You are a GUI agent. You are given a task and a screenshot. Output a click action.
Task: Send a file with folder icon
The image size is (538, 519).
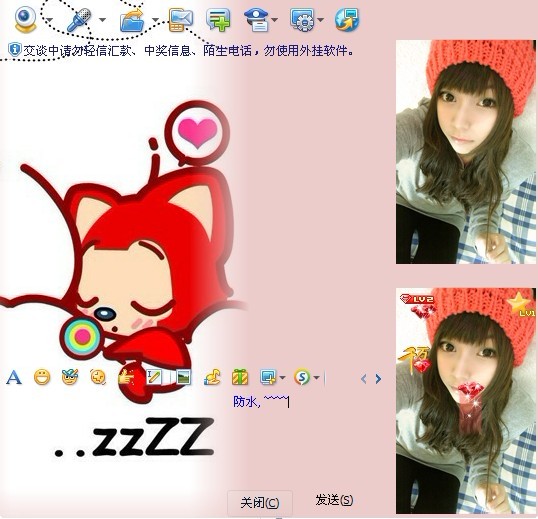(x=132, y=20)
